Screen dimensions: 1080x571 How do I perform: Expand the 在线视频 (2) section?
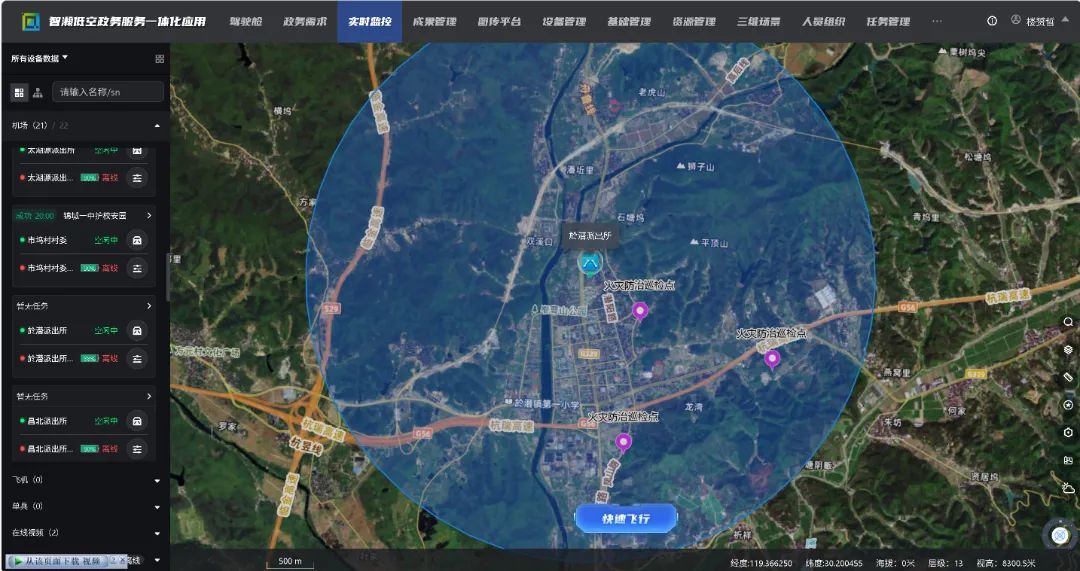[157, 533]
